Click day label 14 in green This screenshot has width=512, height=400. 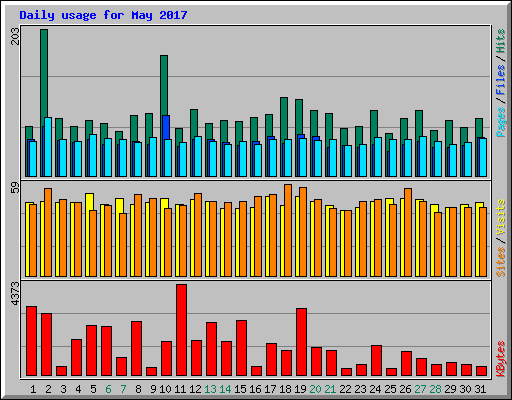pyautogui.click(x=225, y=389)
